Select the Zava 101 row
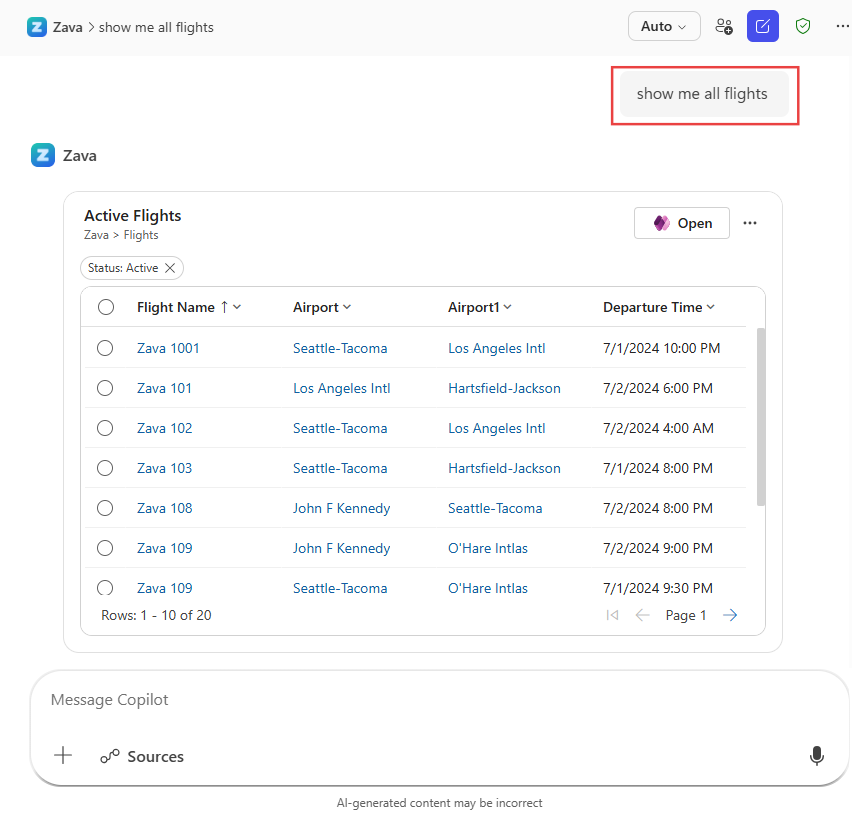 (x=105, y=388)
